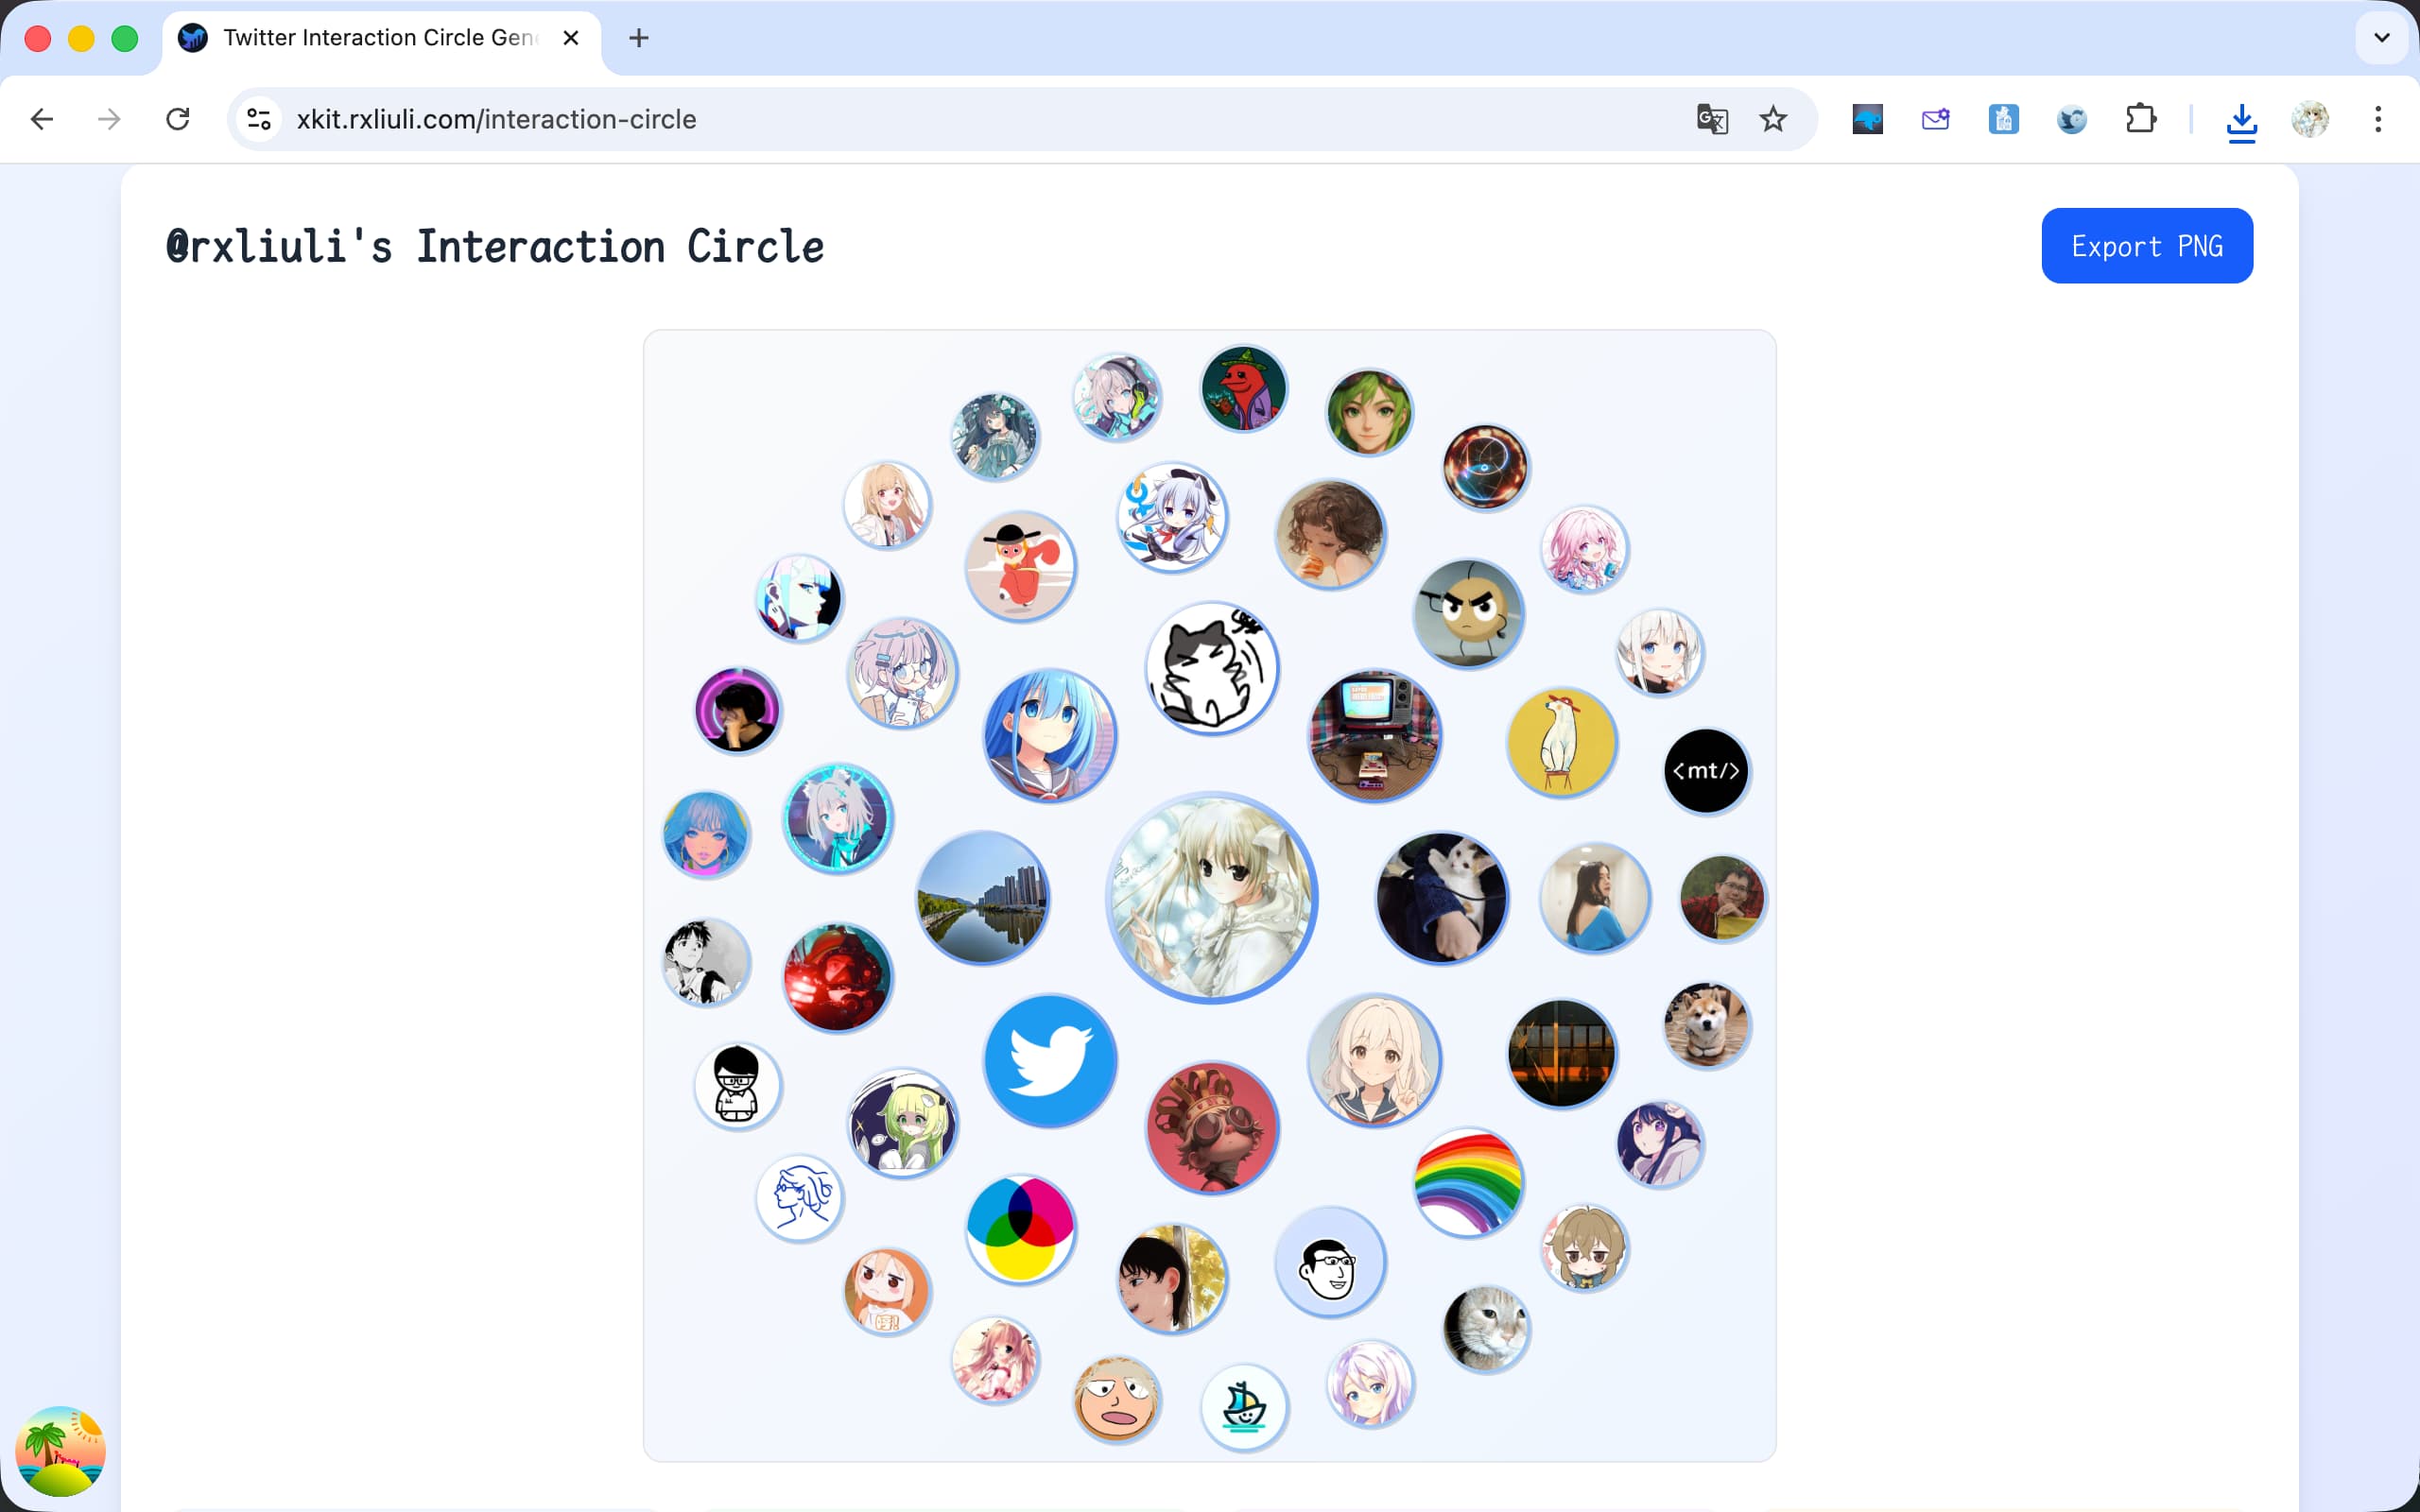This screenshot has height=1512, width=2420.
Task: Select the <mt/> avatar on the right side
Action: click(x=1707, y=771)
